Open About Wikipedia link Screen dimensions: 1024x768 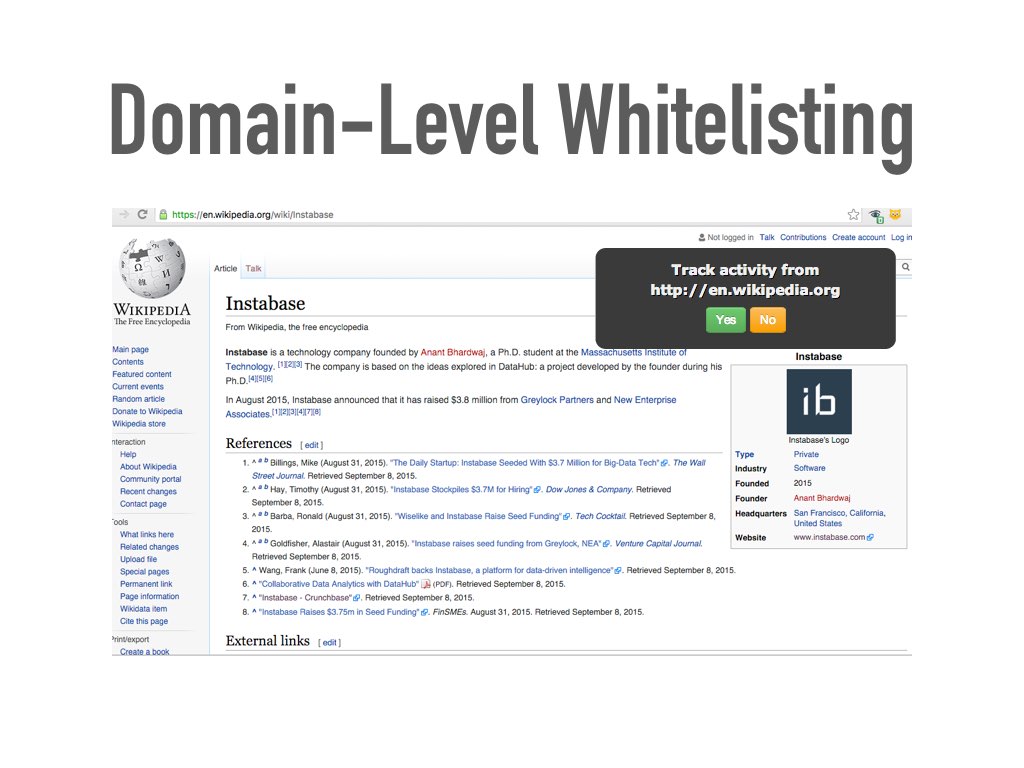pyautogui.click(x=148, y=467)
